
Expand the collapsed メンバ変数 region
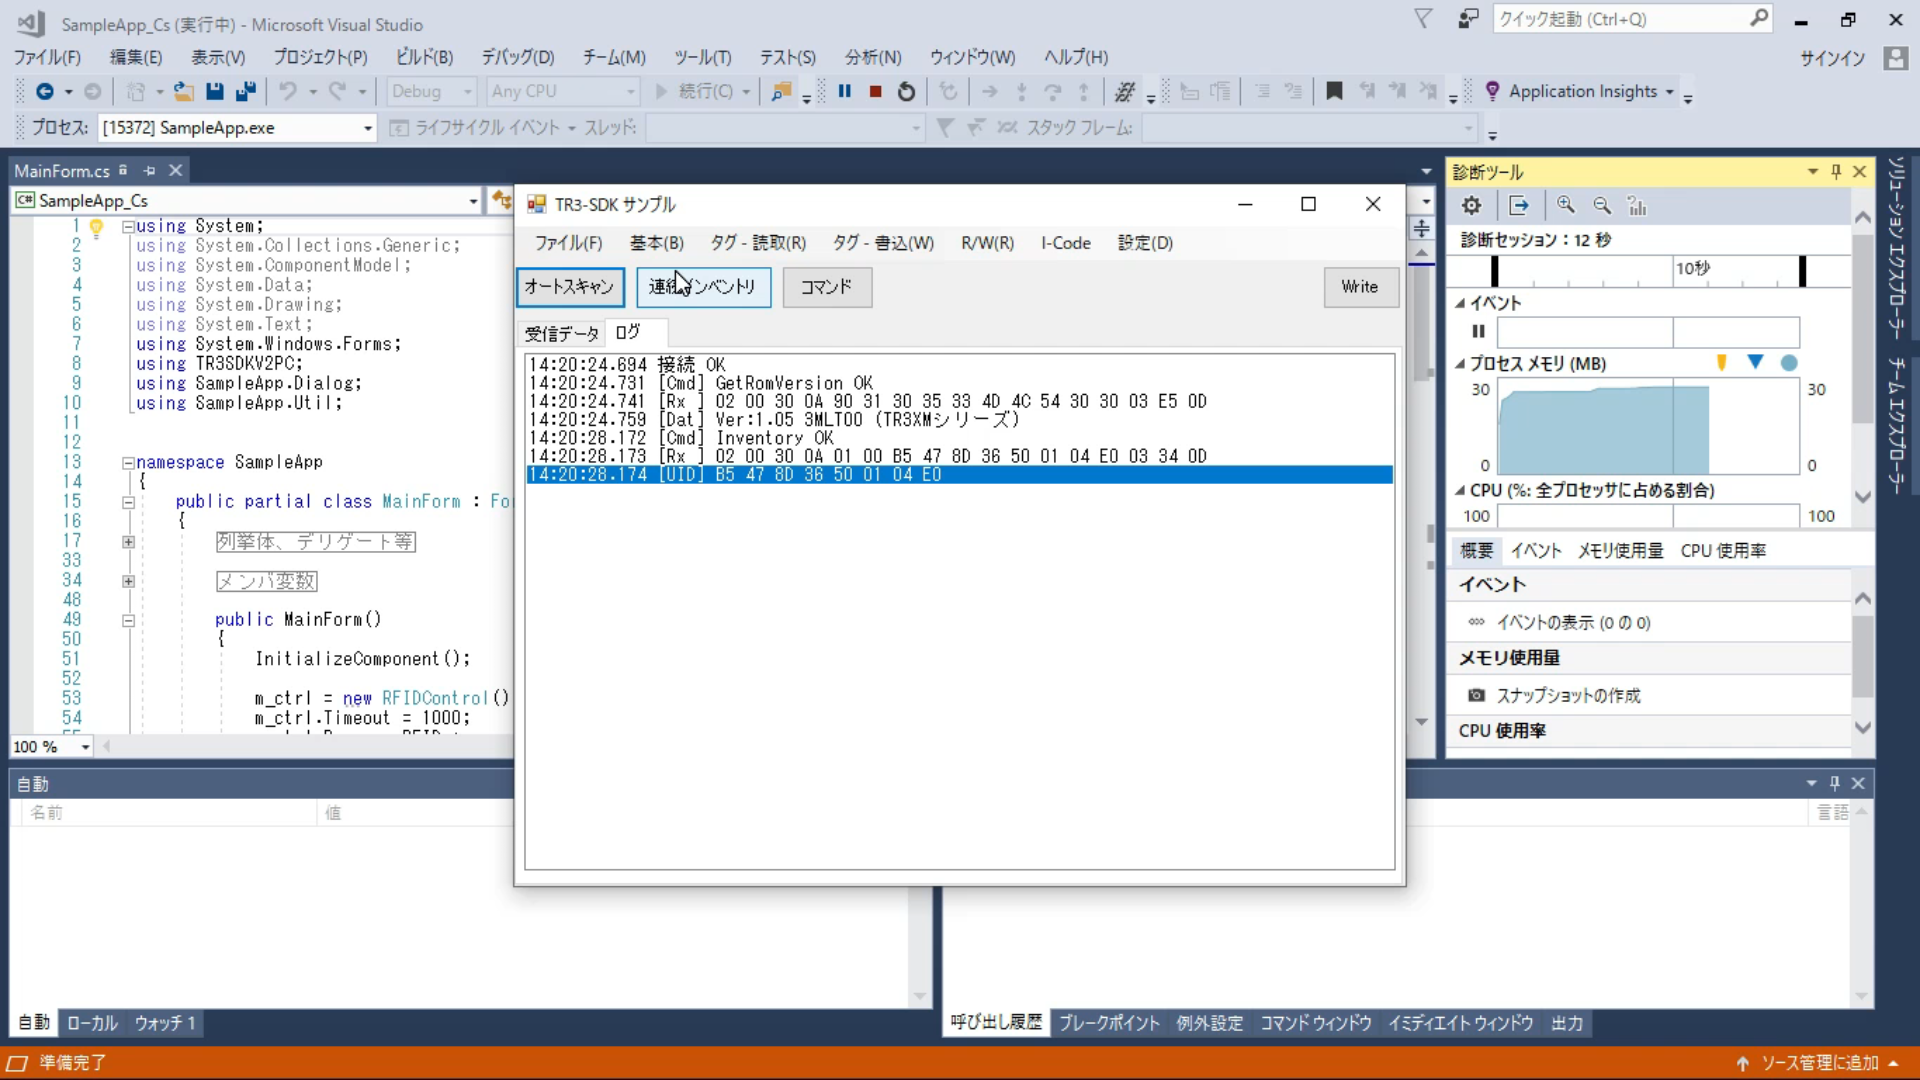tap(128, 581)
